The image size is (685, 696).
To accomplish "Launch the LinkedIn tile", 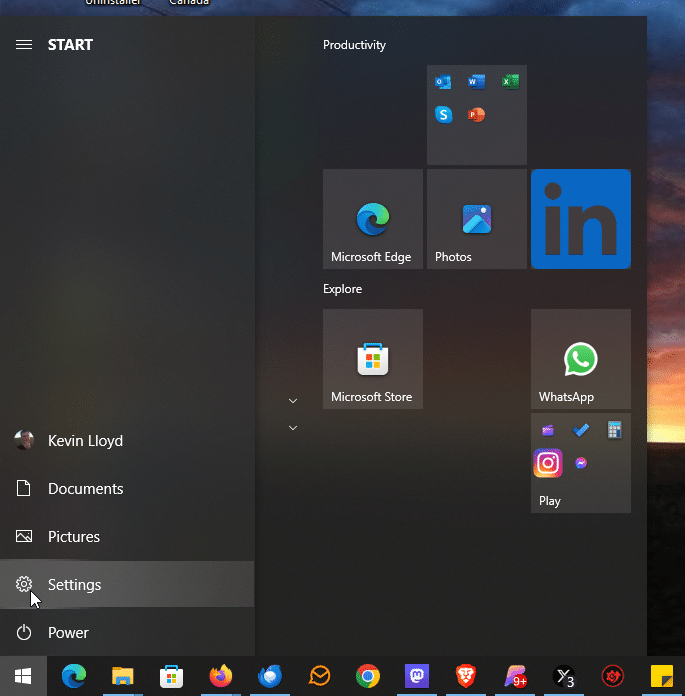I will [581, 219].
